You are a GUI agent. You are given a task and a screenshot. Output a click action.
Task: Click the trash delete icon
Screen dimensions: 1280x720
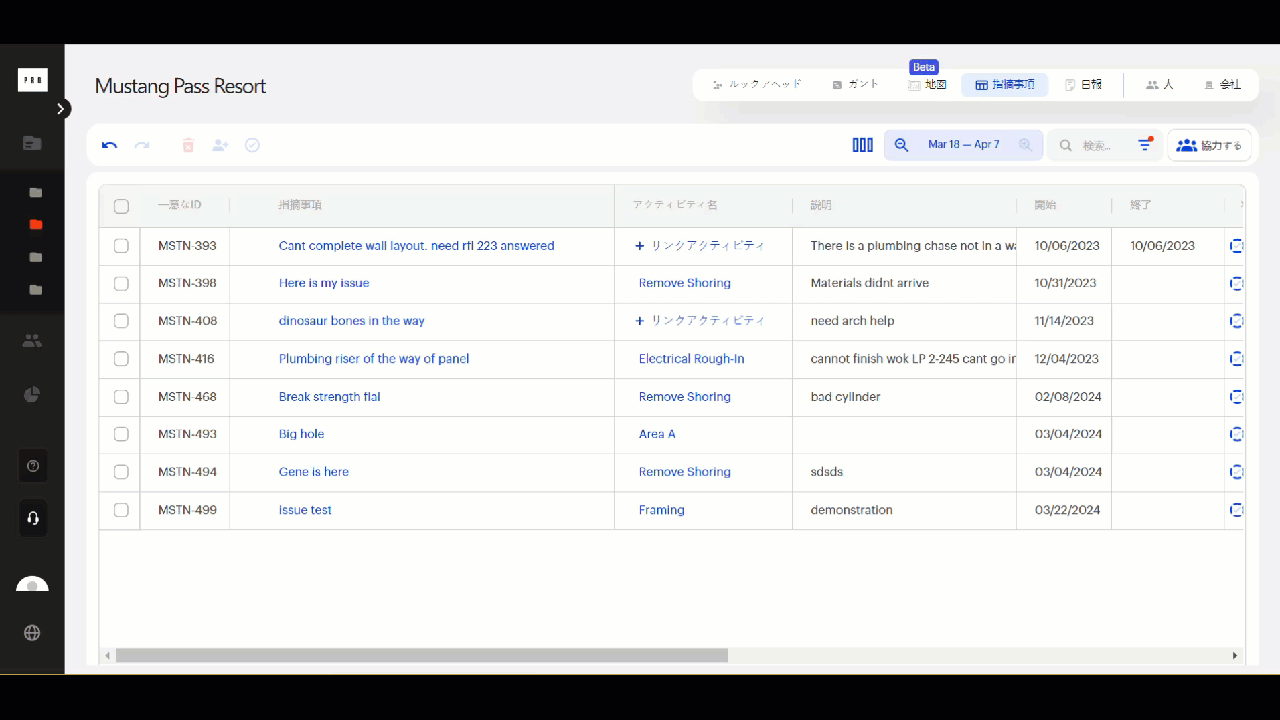pyautogui.click(x=188, y=145)
